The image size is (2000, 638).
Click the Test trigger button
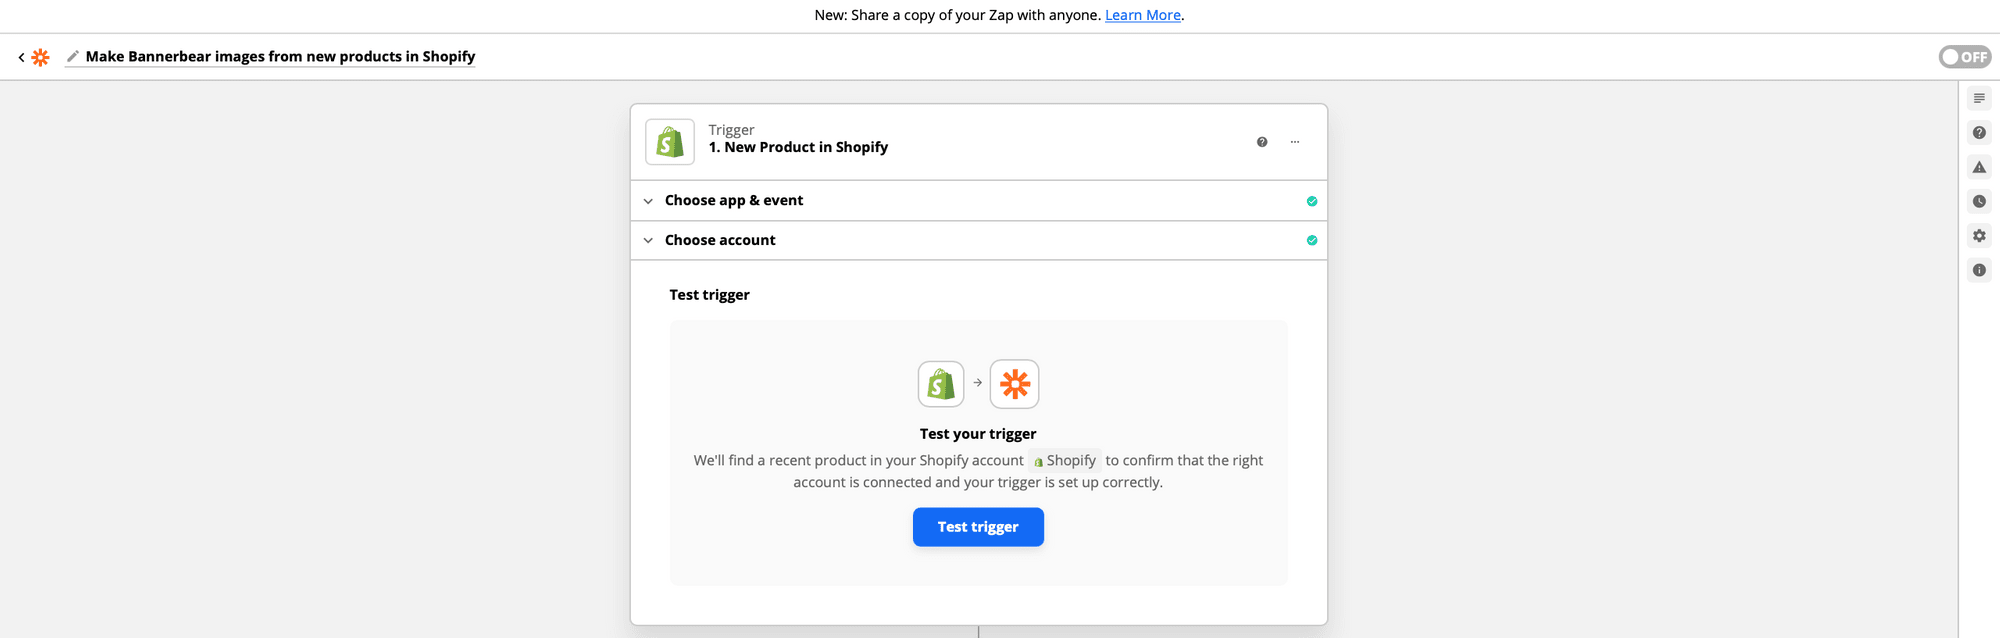(x=978, y=527)
